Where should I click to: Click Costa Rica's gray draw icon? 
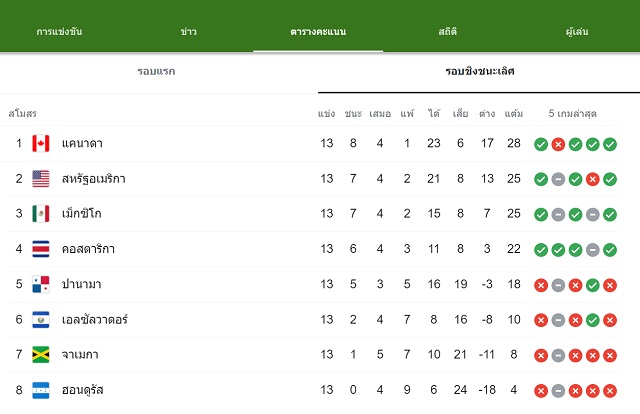(592, 250)
